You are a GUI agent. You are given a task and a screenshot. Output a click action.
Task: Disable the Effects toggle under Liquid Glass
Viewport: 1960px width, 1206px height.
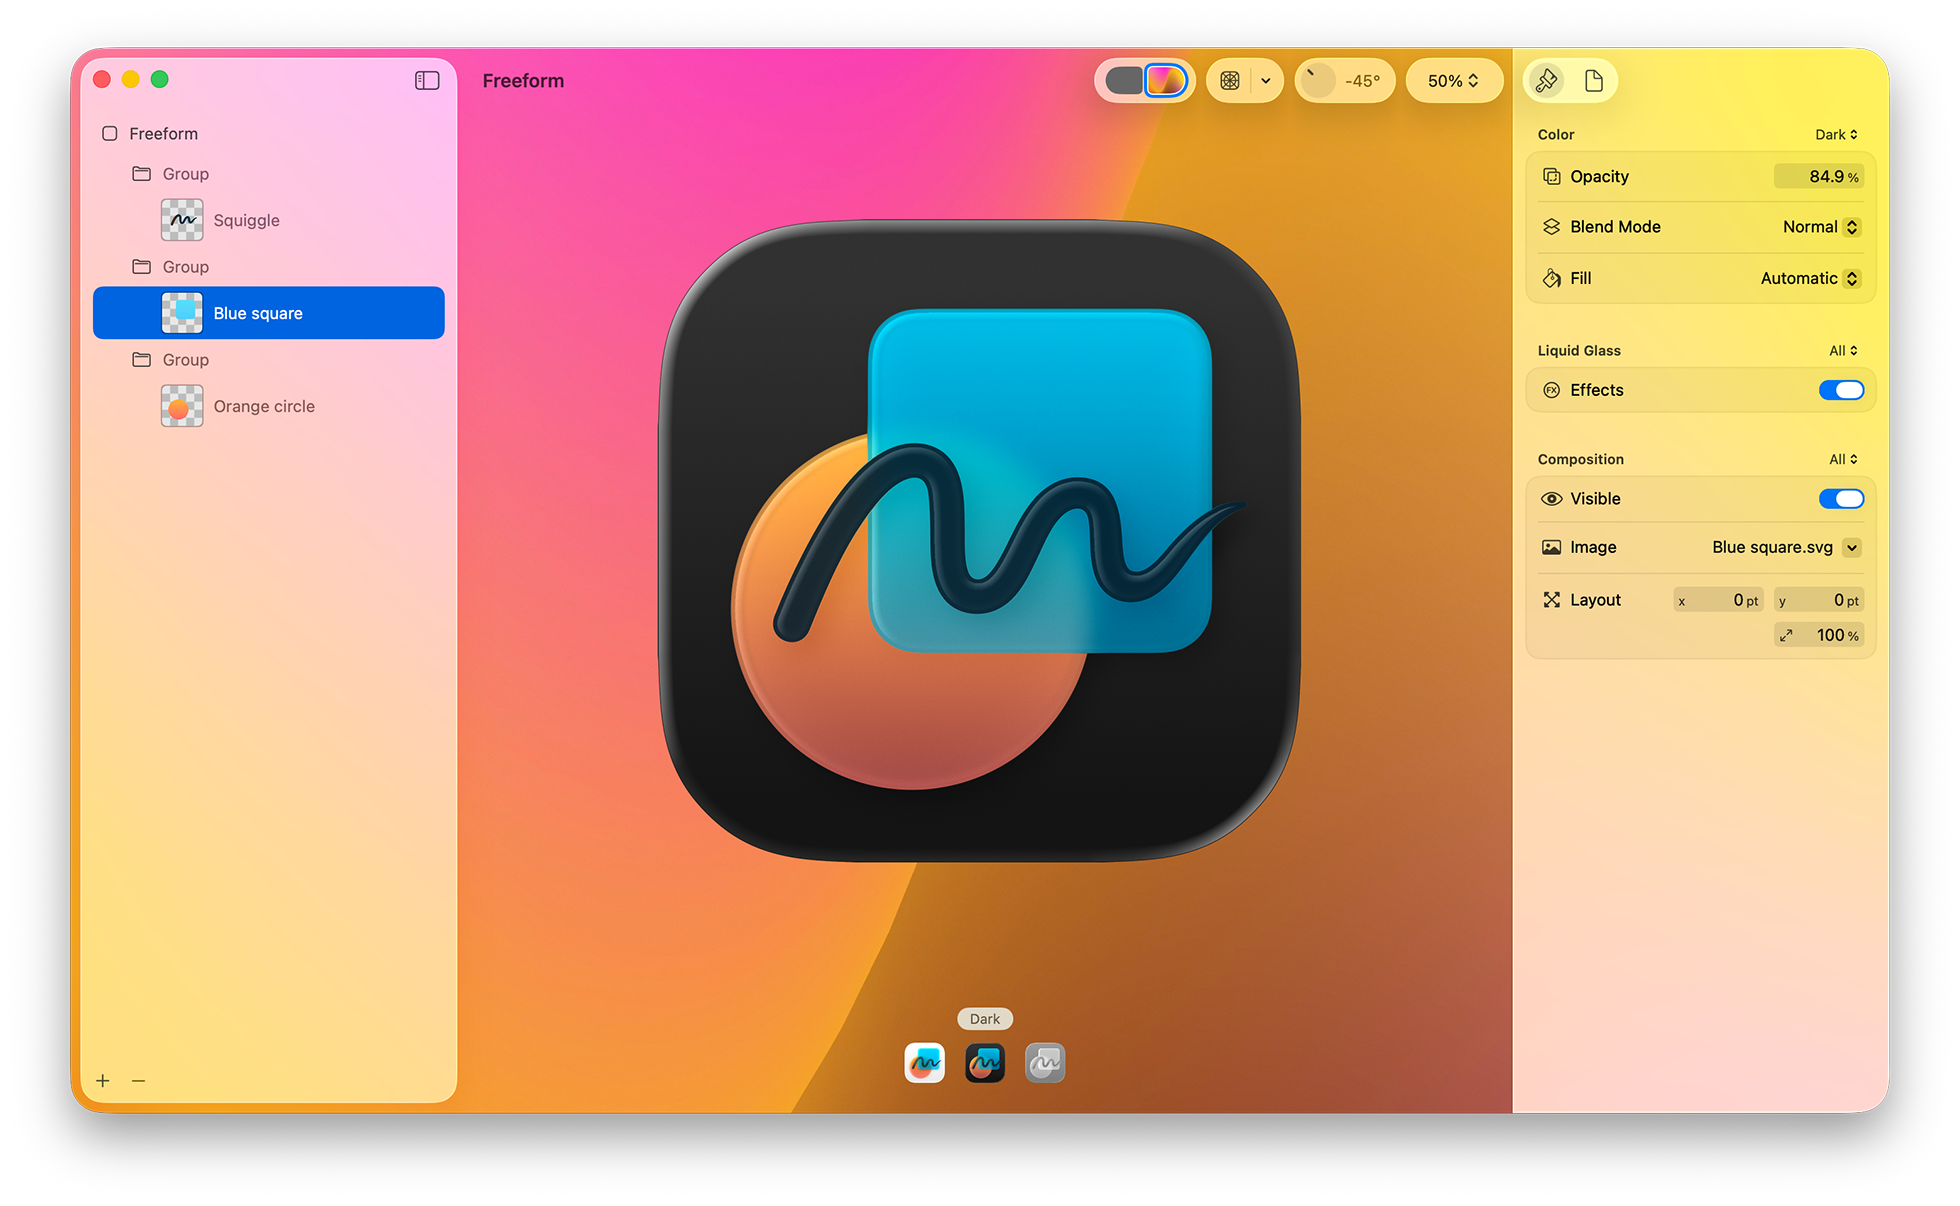1842,390
